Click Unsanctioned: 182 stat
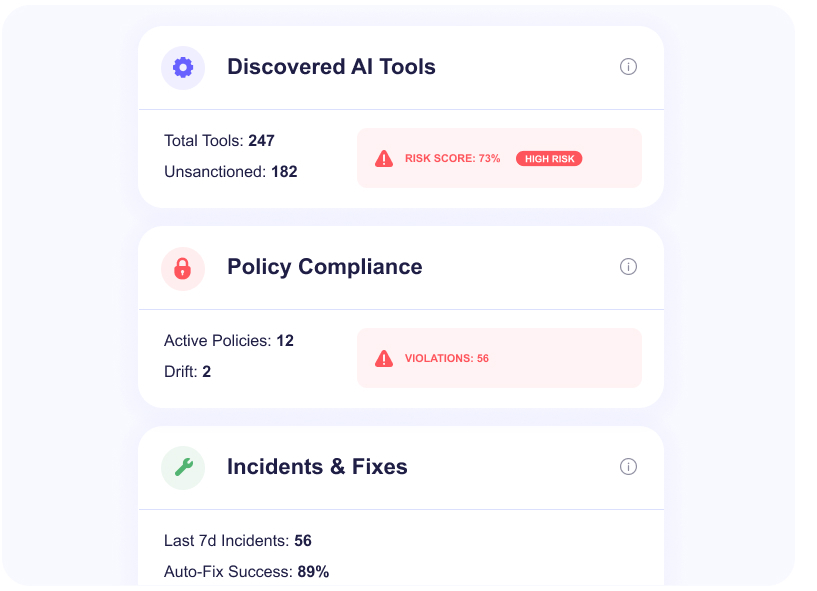817x591 pixels. click(230, 172)
